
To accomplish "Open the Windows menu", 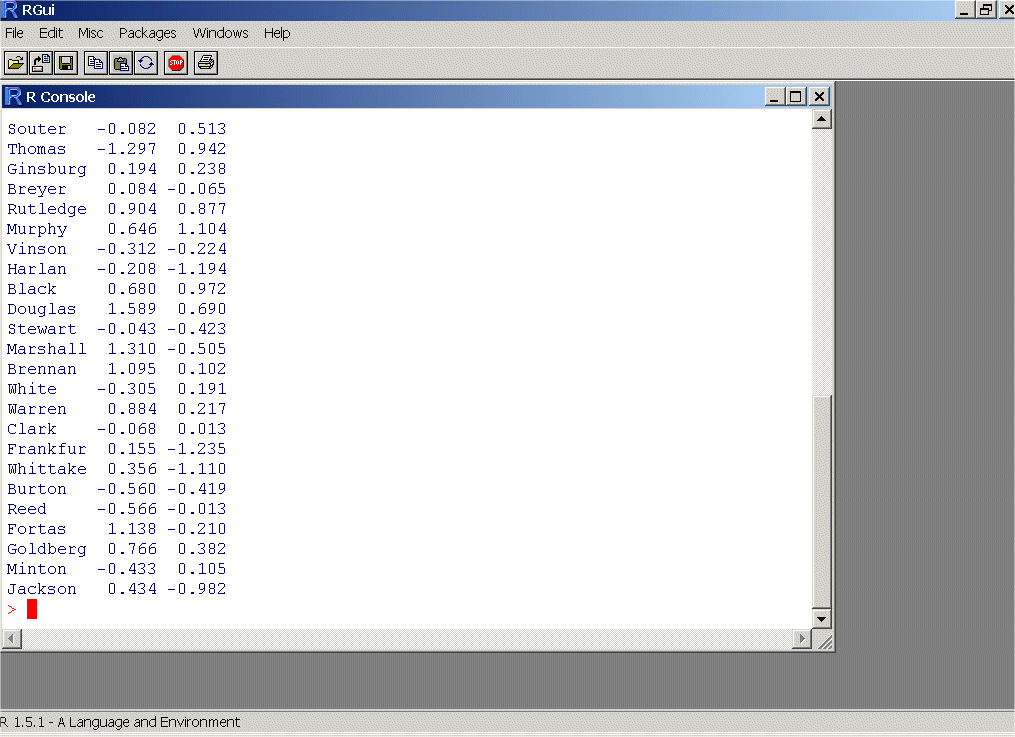I will [220, 33].
